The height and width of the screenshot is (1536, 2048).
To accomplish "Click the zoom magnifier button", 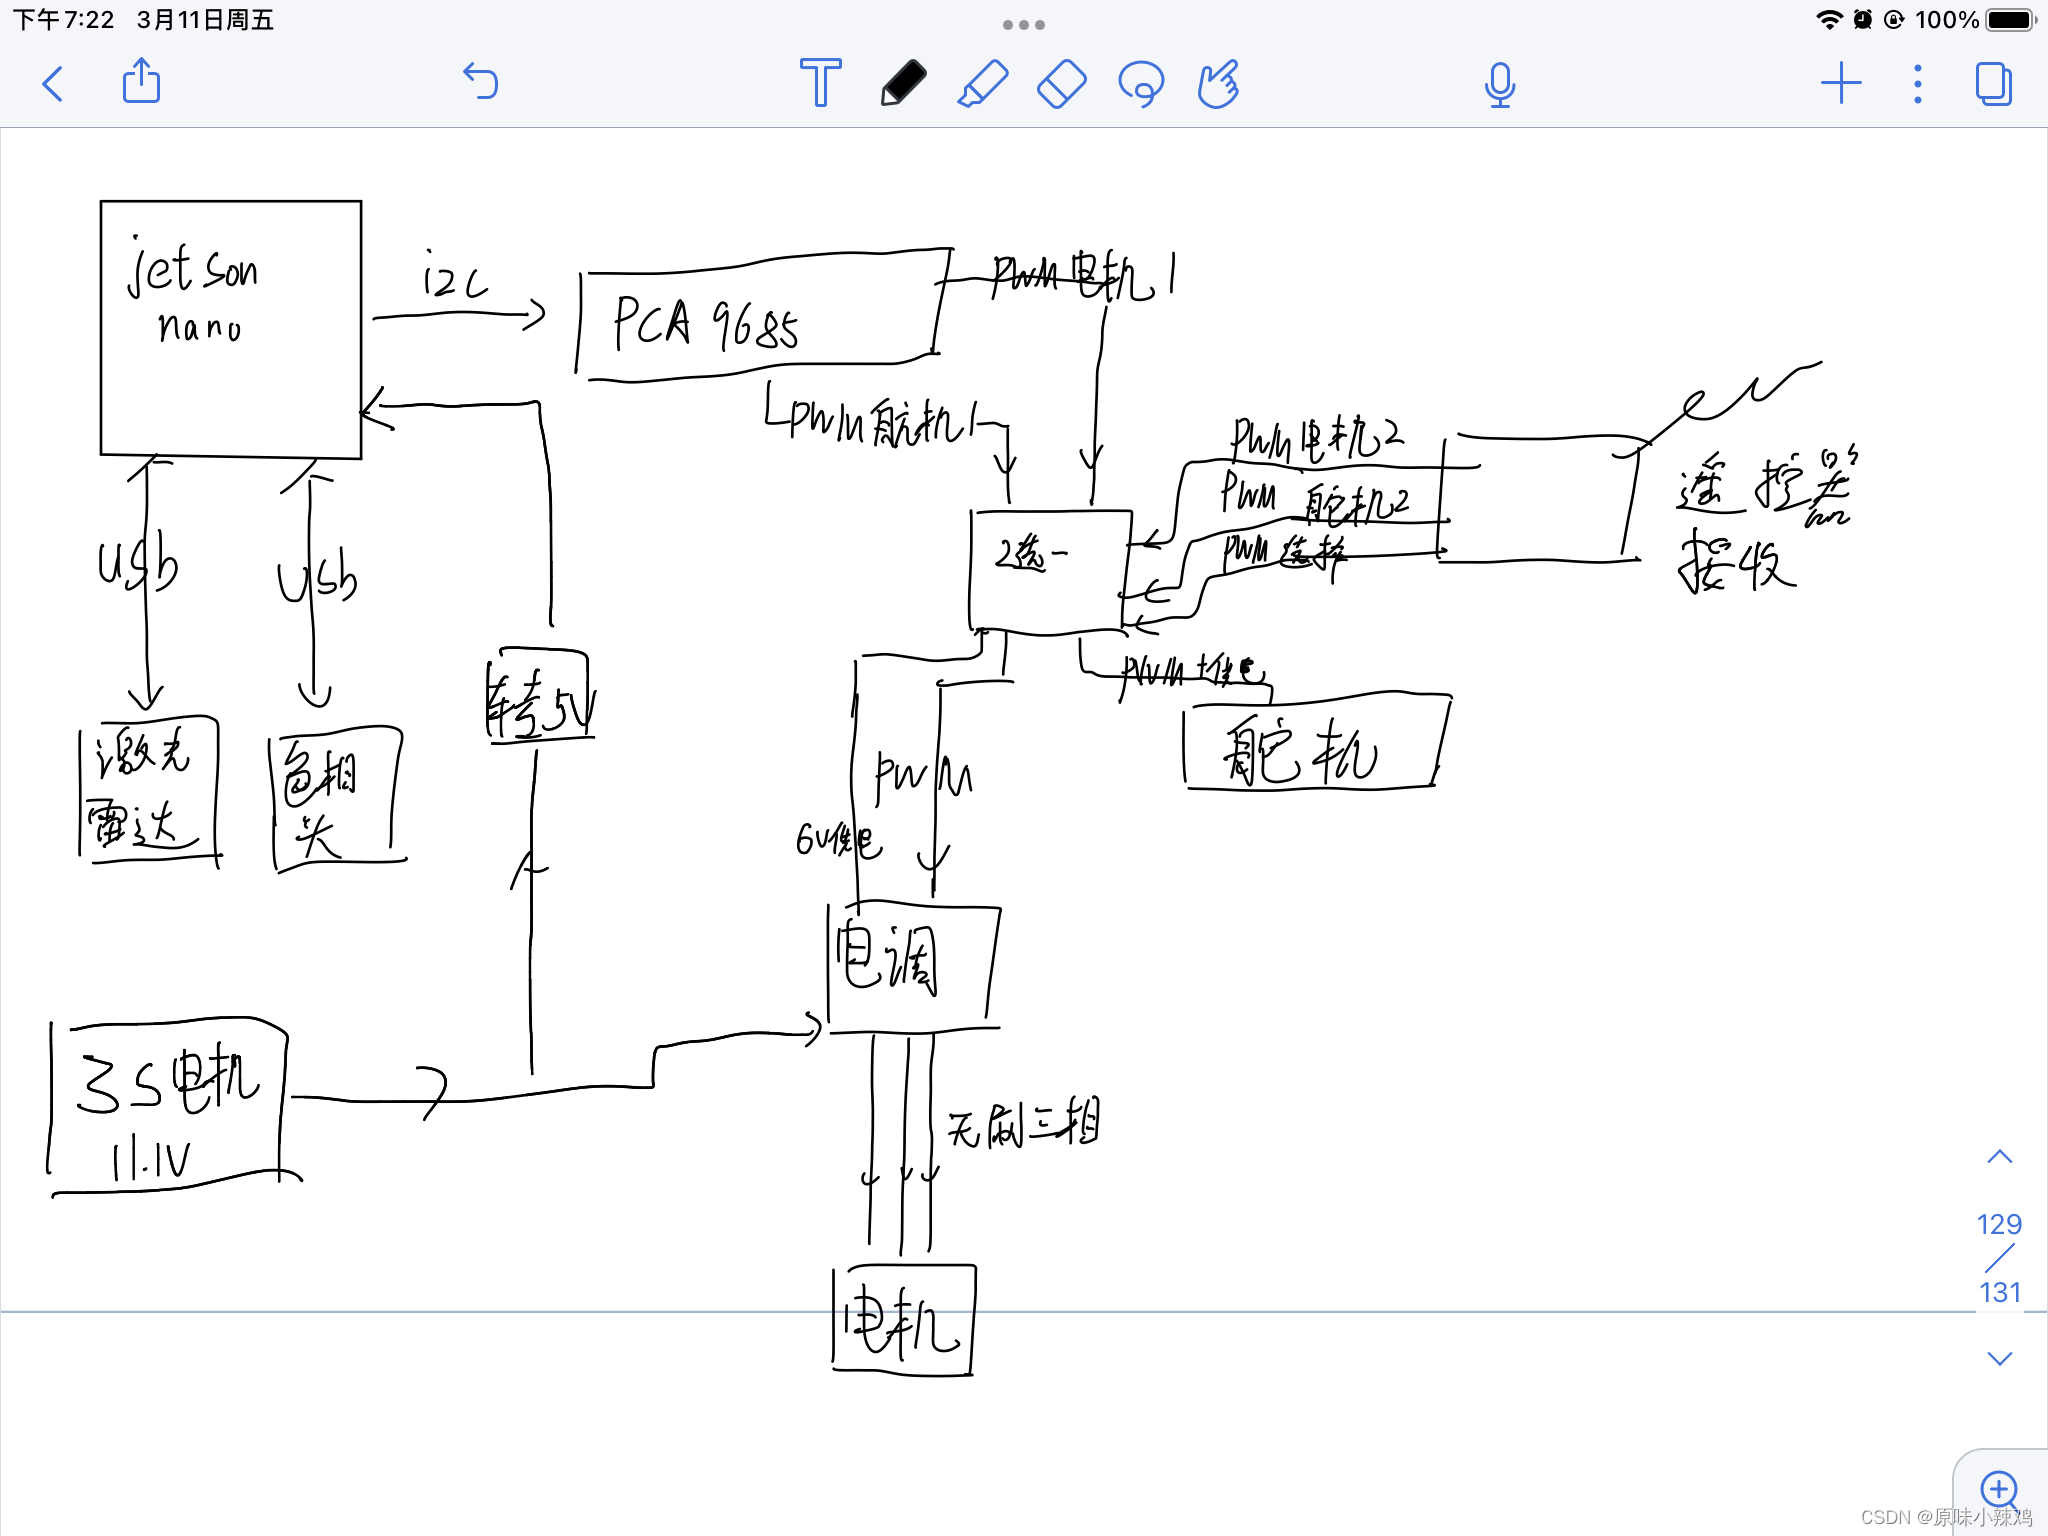I will [1999, 1489].
